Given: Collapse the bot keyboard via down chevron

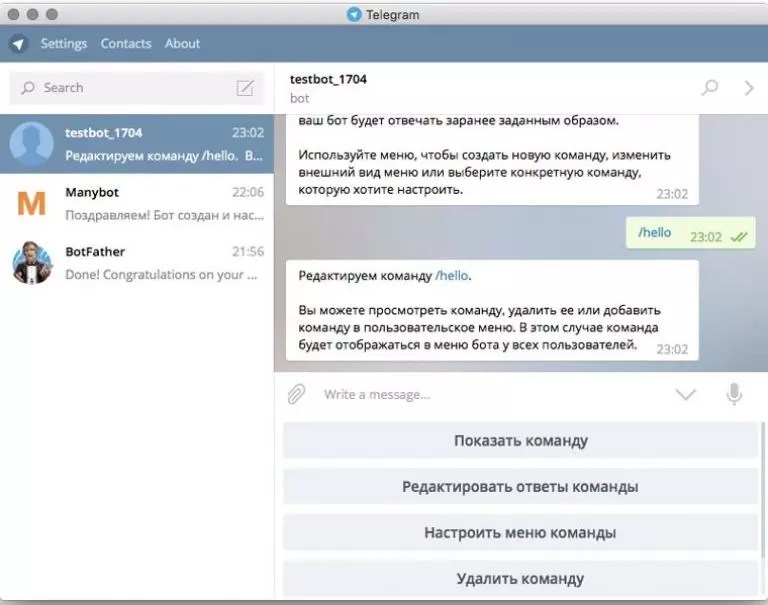Looking at the screenshot, I should coord(685,394).
